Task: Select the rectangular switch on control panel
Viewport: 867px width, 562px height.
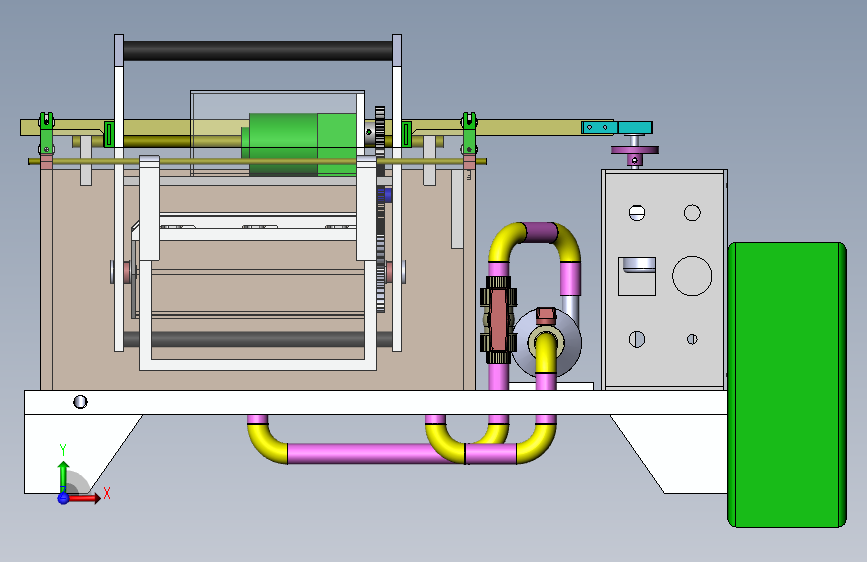Action: click(637, 276)
